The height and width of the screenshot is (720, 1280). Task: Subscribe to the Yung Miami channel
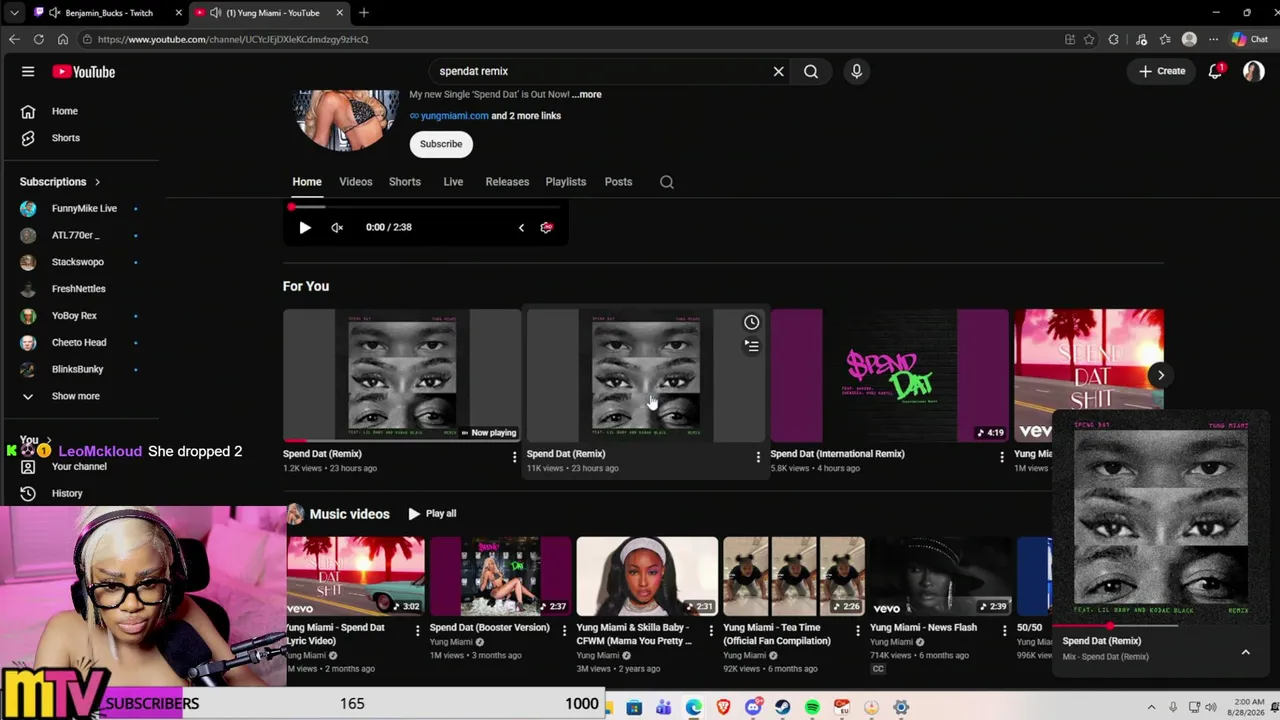(441, 144)
